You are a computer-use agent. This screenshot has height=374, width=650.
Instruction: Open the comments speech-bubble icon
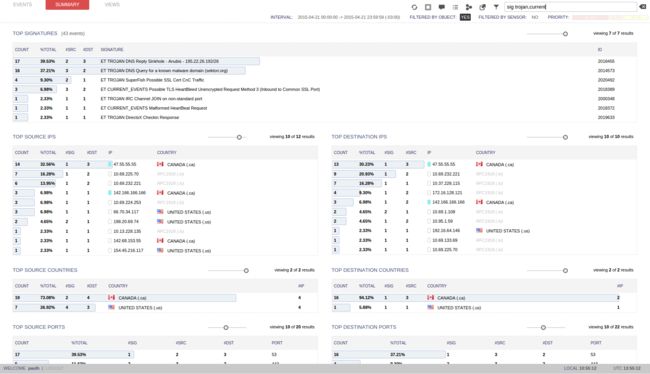click(x=441, y=7)
